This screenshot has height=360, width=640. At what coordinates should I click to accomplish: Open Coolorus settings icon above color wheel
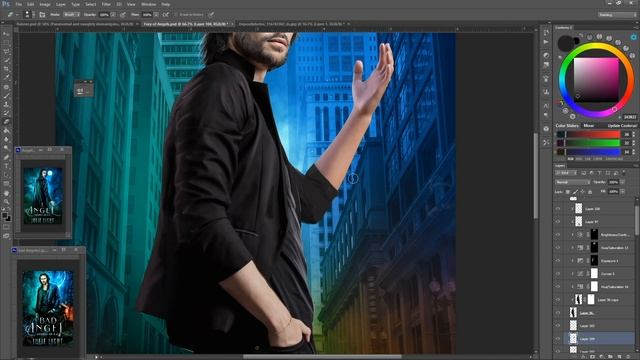633,37
